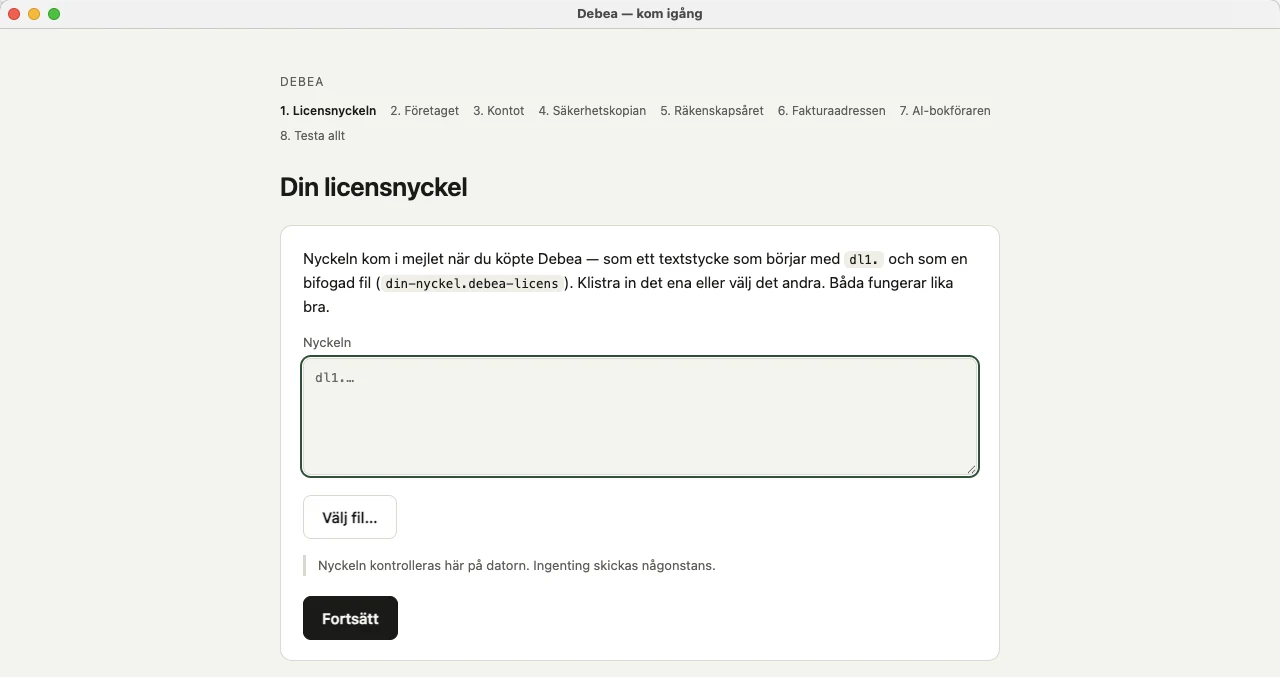Click the Välj fil... button

350,517
